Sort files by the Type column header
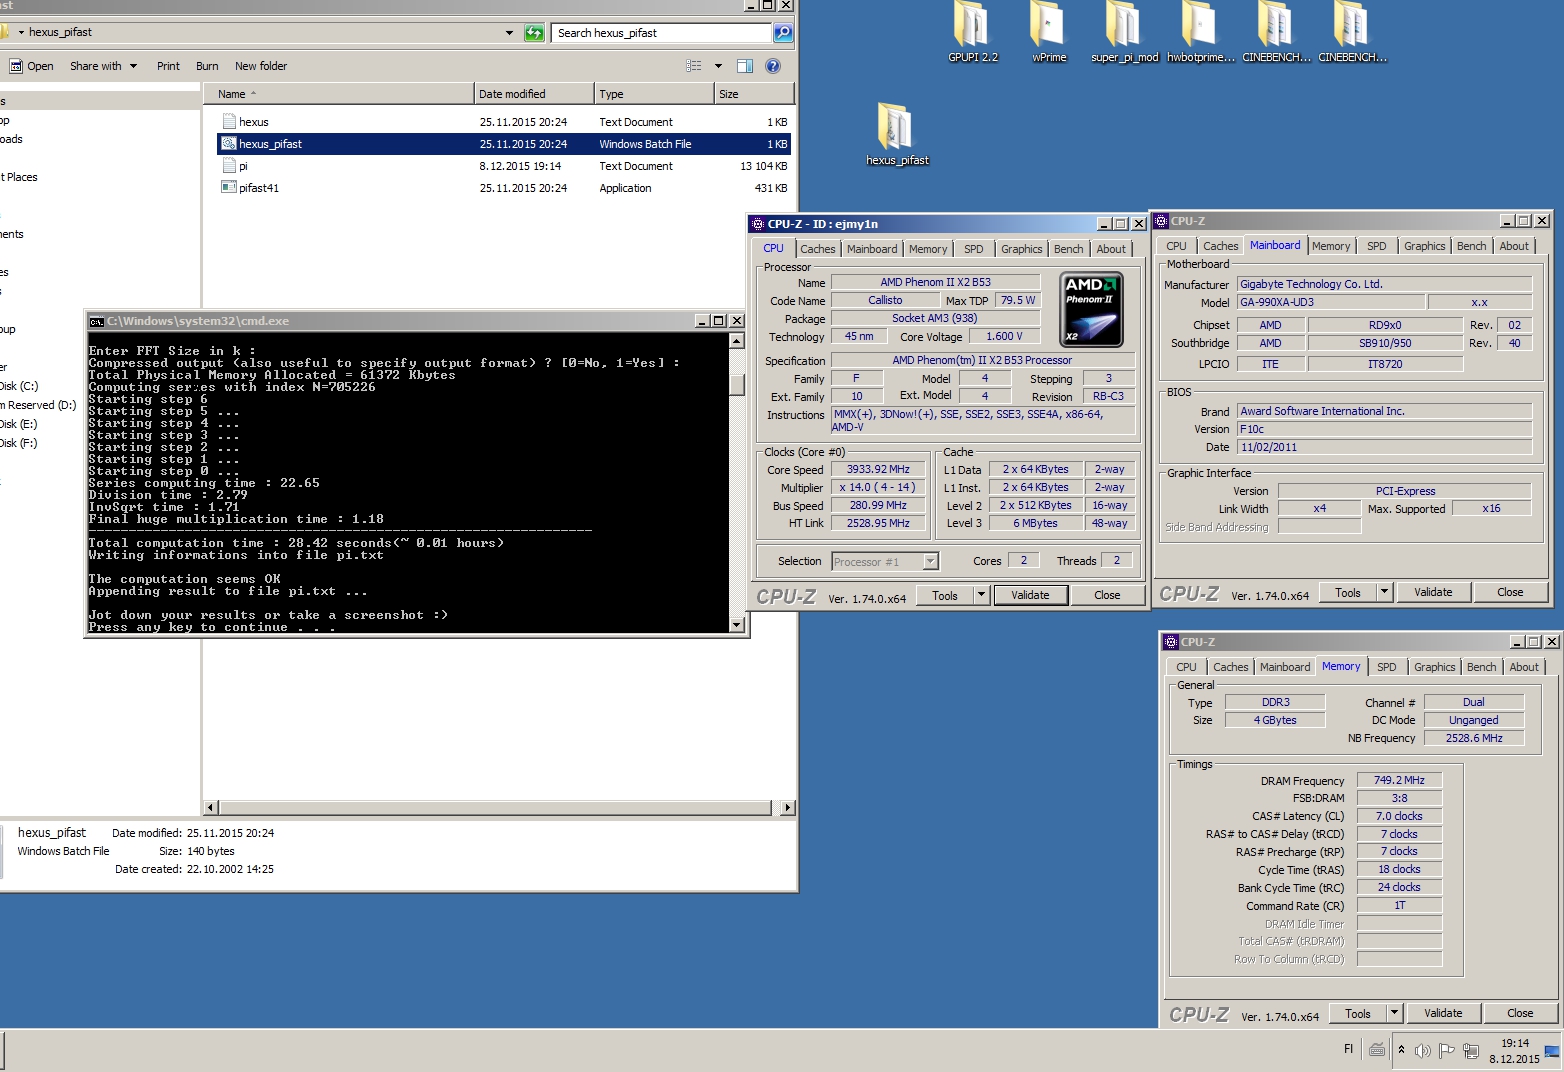The width and height of the screenshot is (1564, 1072). point(654,94)
